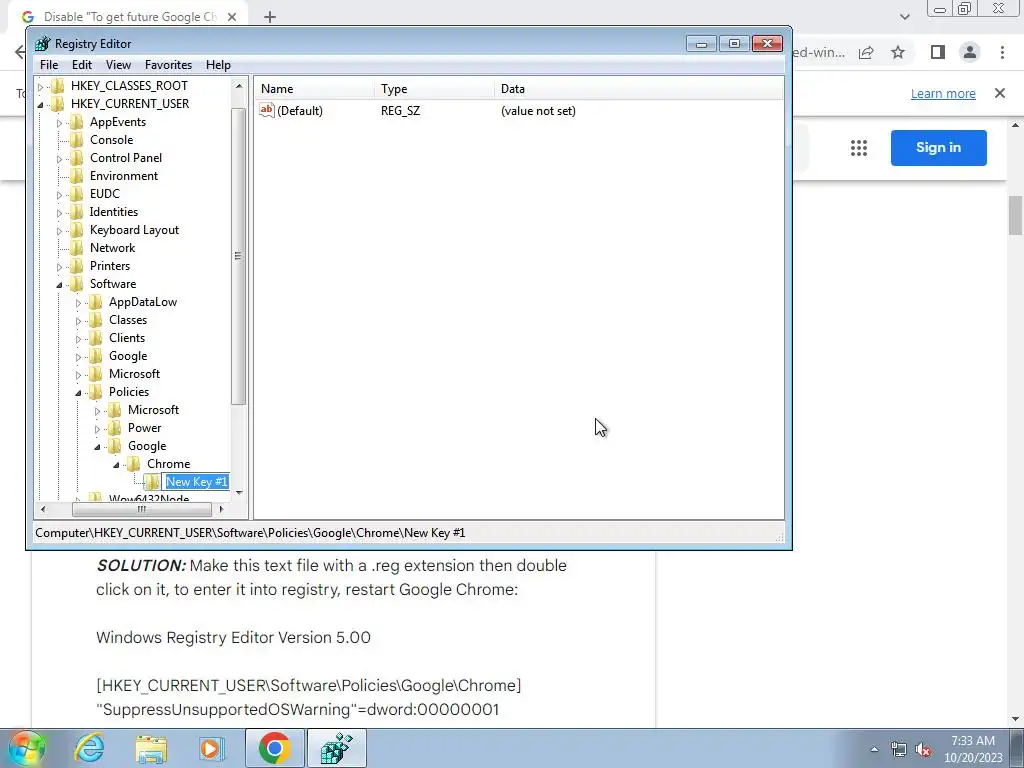Open the Windows Start menu orb

pyautogui.click(x=26, y=748)
